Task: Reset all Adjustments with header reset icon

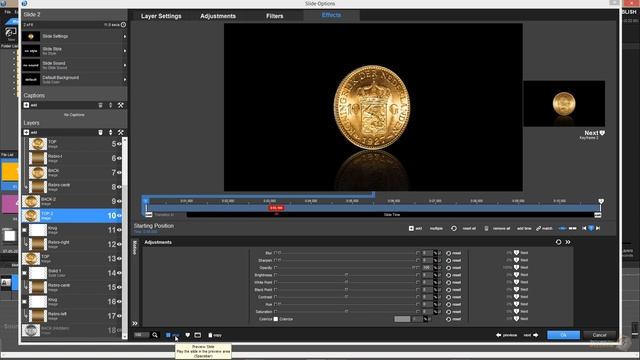Action: (x=558, y=242)
